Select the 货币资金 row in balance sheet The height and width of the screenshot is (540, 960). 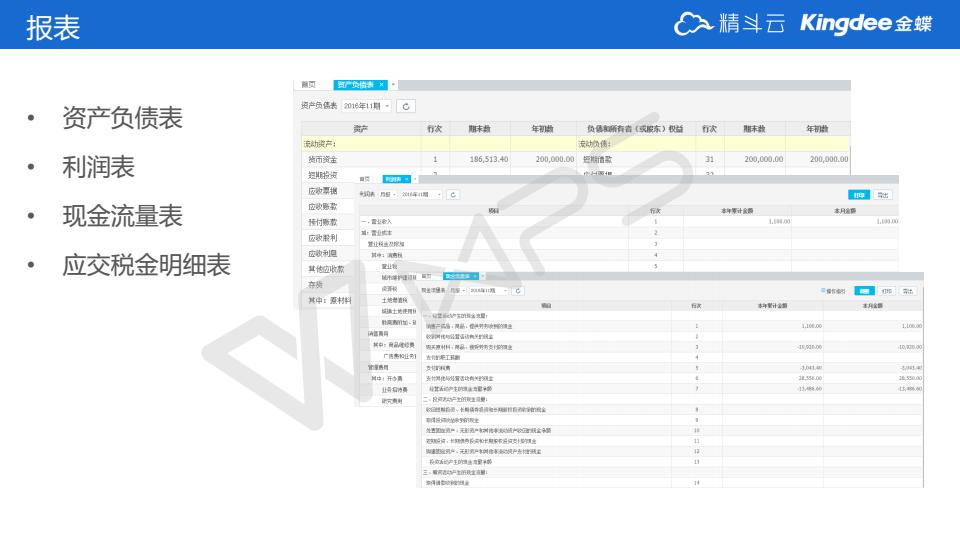coord(323,159)
